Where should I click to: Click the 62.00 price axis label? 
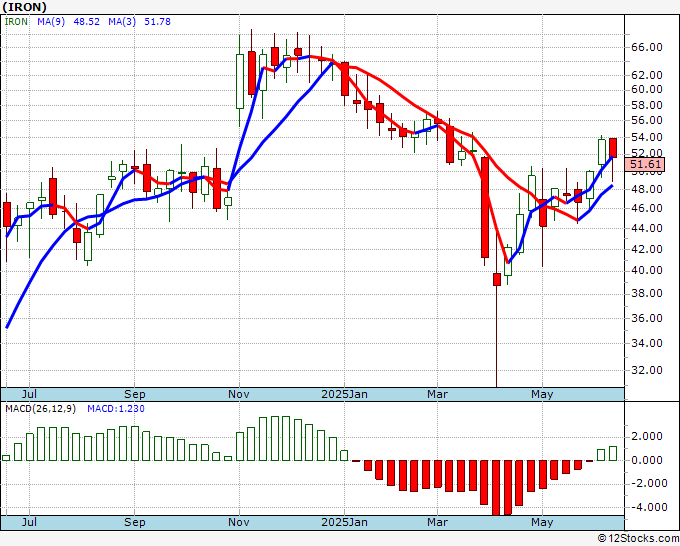(647, 75)
